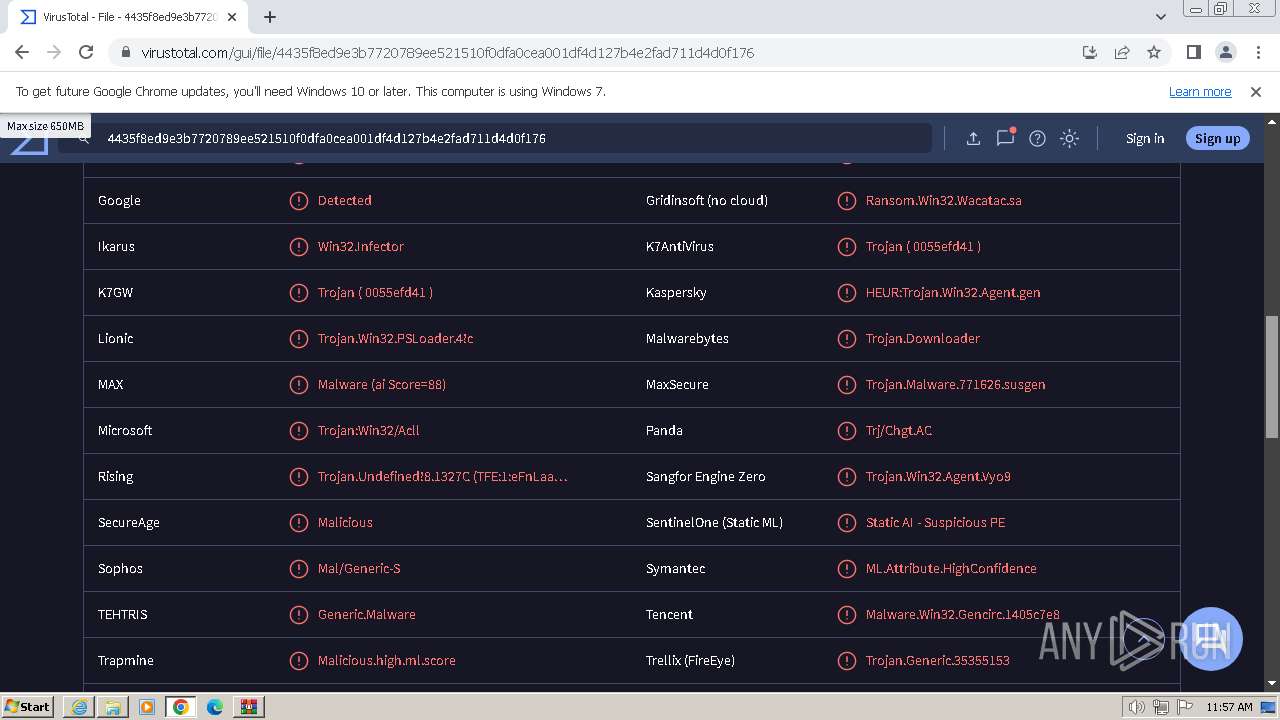Select the Trj/Chgt.AC result text
This screenshot has height=720, width=1280.
tap(899, 430)
